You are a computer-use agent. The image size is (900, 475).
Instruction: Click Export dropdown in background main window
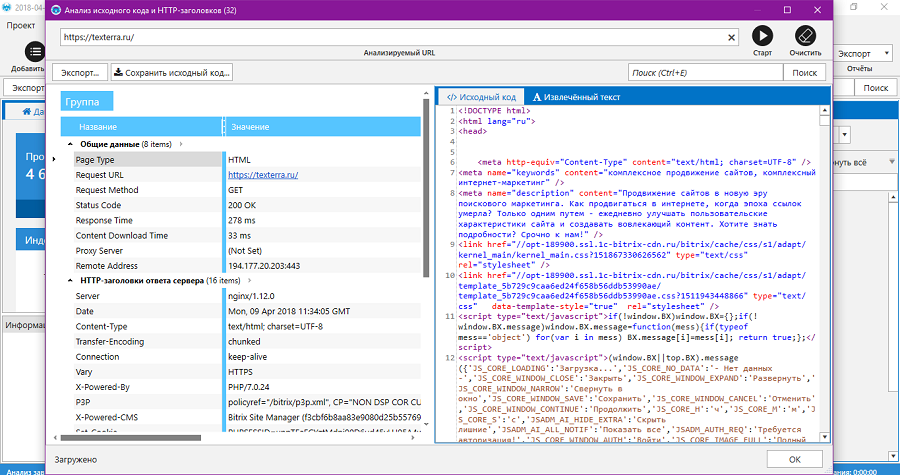point(863,53)
